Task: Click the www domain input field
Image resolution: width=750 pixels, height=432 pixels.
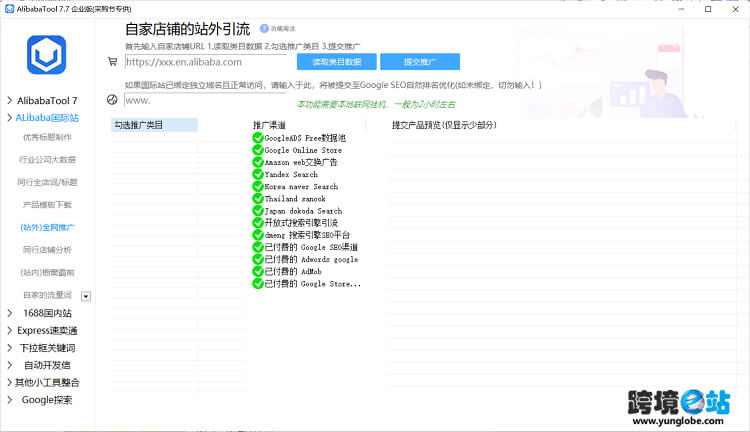Action: [x=205, y=100]
